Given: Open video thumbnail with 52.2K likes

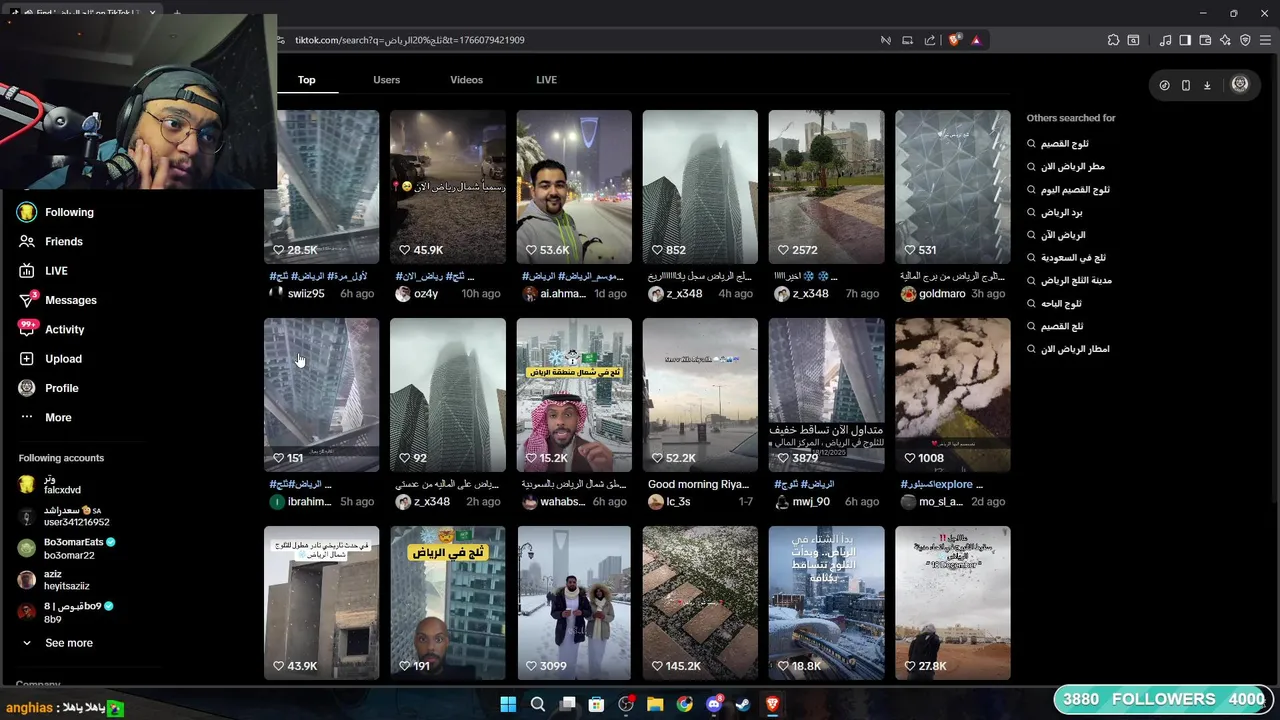Looking at the screenshot, I should (700, 395).
